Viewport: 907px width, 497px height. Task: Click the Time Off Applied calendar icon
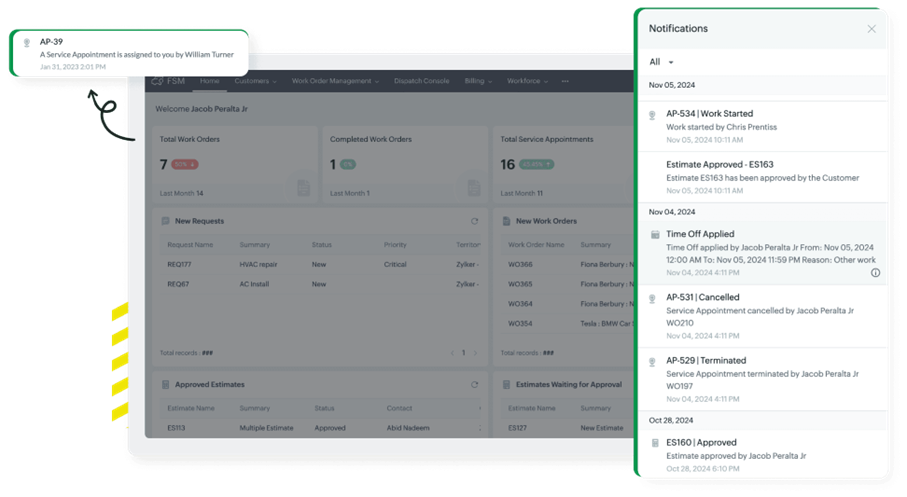coord(654,234)
